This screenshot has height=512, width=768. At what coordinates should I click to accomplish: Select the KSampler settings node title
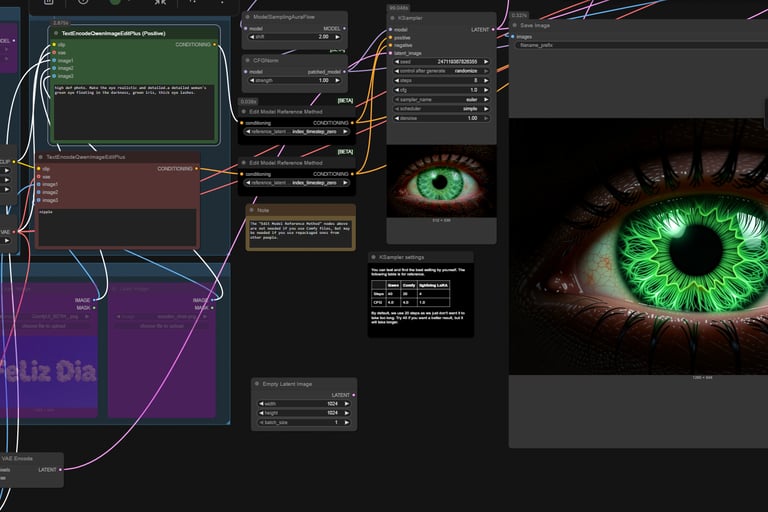click(x=402, y=257)
